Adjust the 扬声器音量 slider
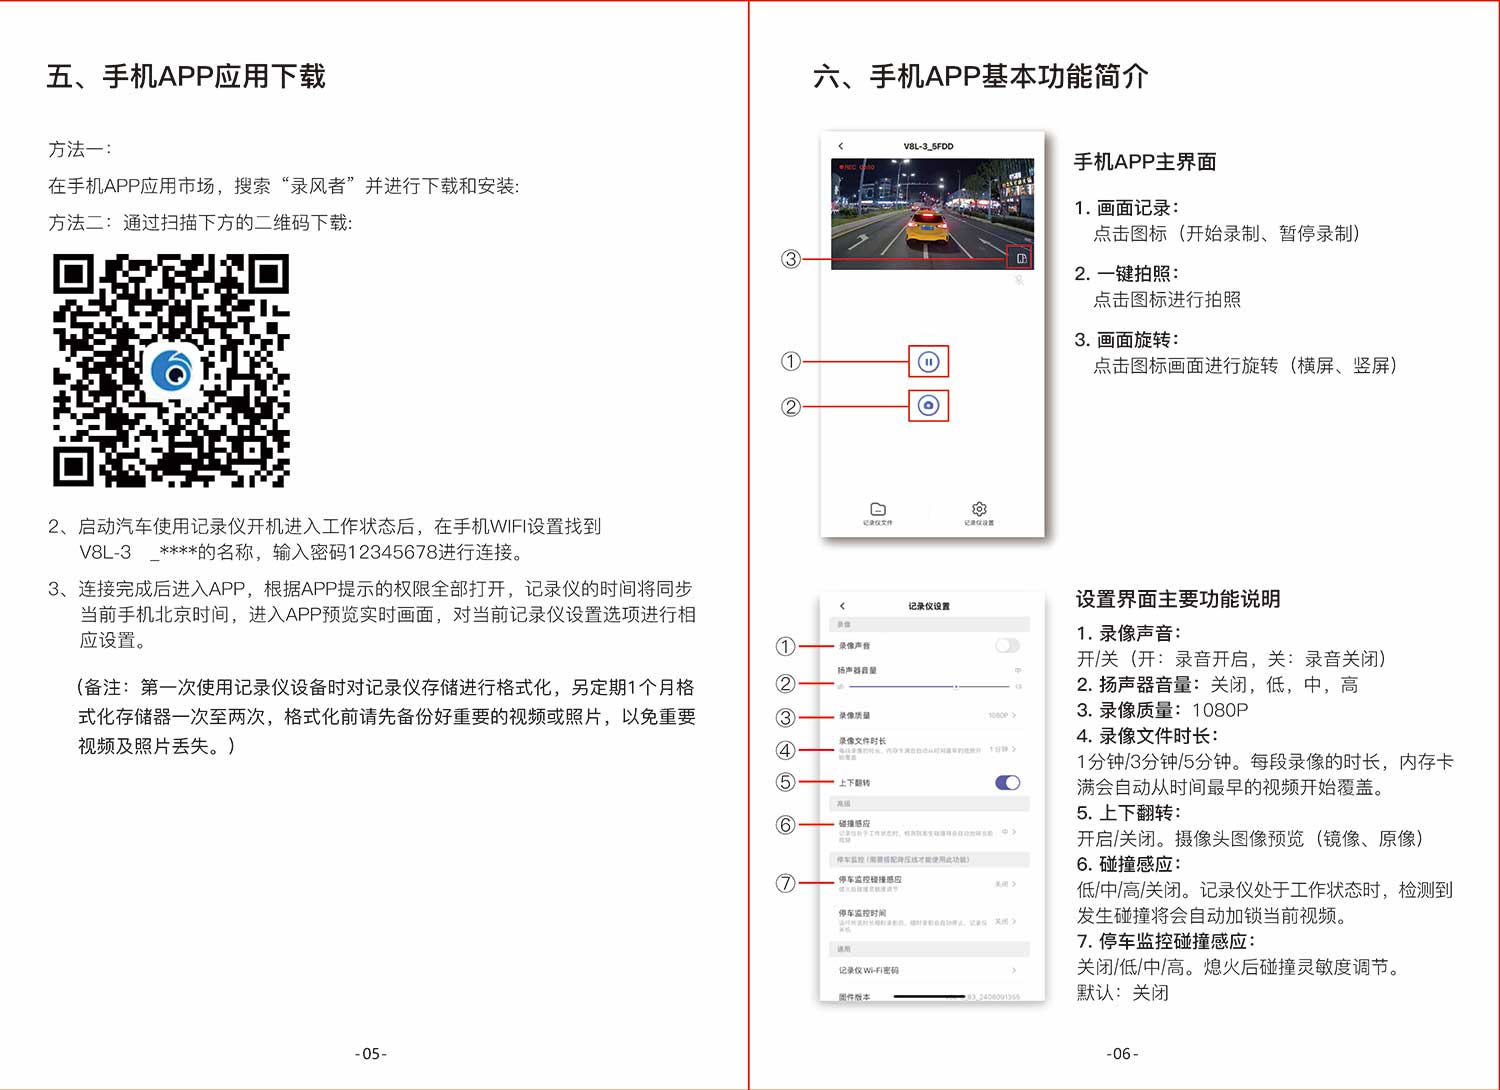The height and width of the screenshot is (1090, 1500). click(x=956, y=687)
